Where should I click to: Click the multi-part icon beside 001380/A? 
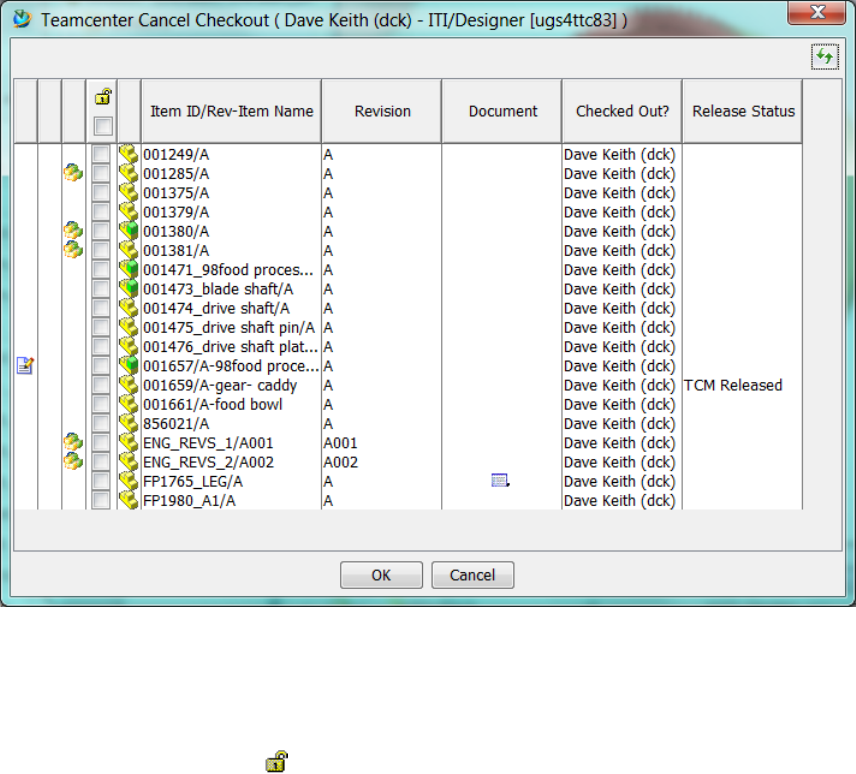73,231
